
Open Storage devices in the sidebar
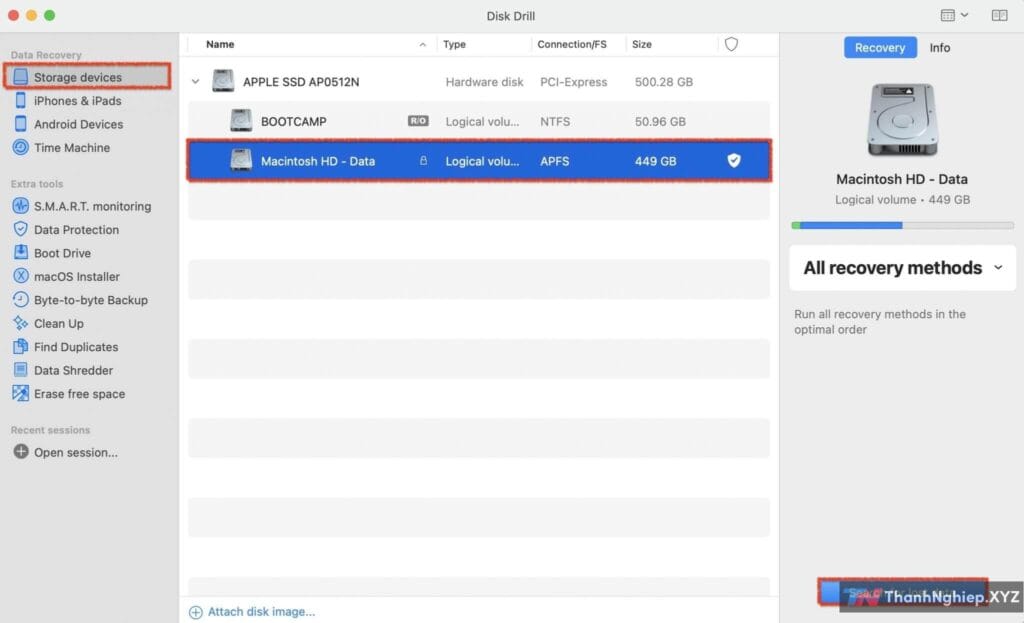point(87,77)
